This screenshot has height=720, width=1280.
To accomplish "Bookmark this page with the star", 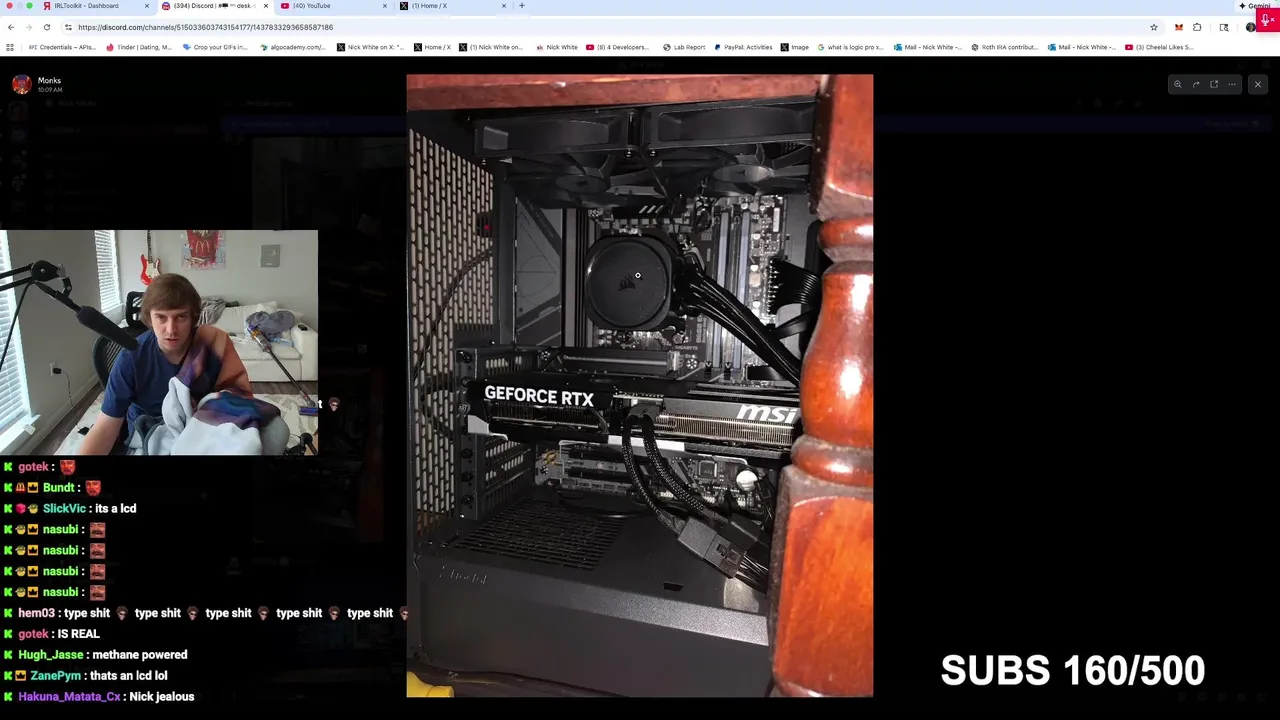I will [x=1154, y=27].
